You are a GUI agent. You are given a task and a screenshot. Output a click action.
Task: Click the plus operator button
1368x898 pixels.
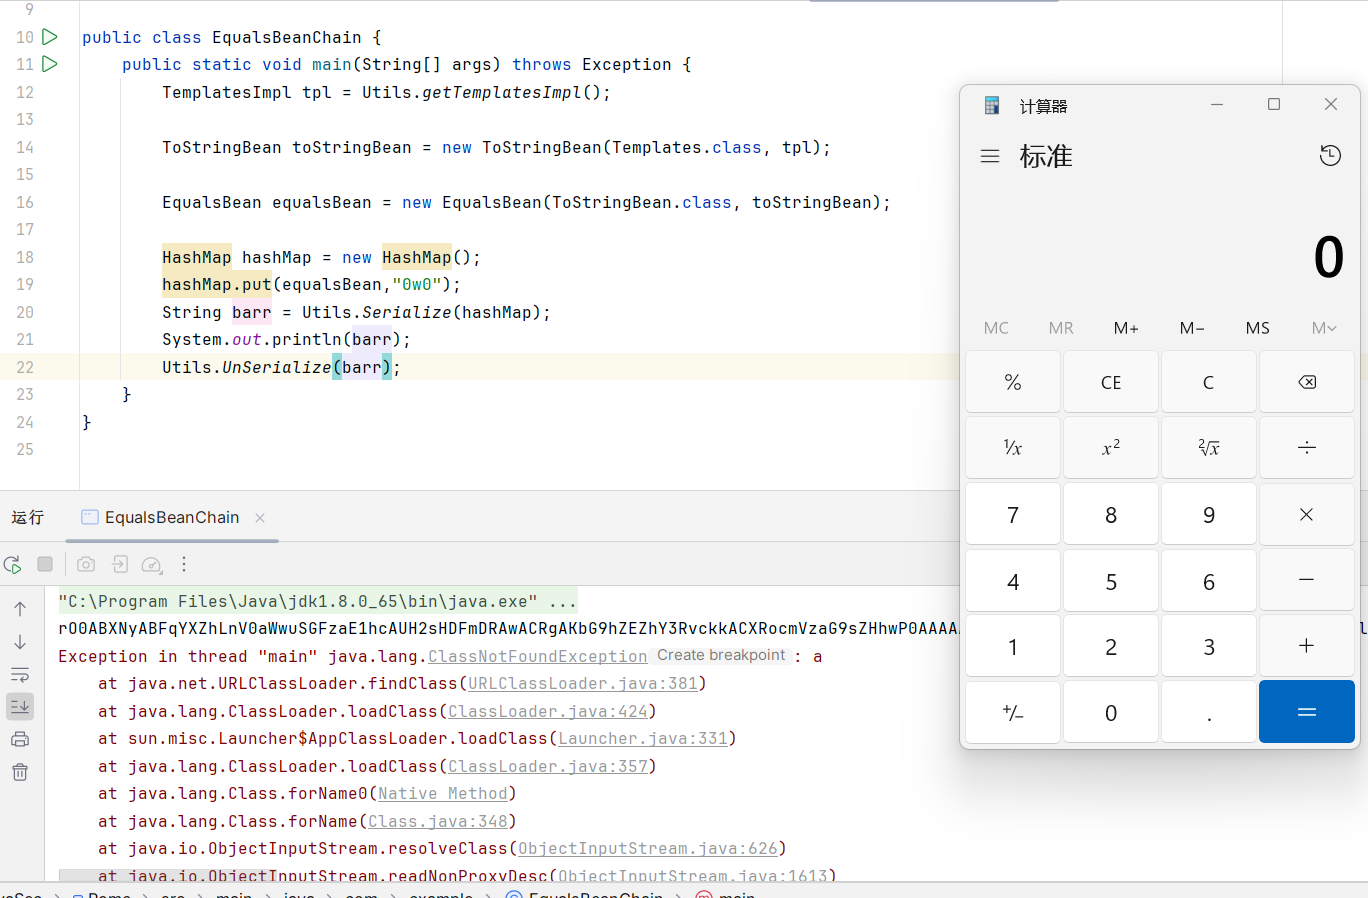(1307, 646)
